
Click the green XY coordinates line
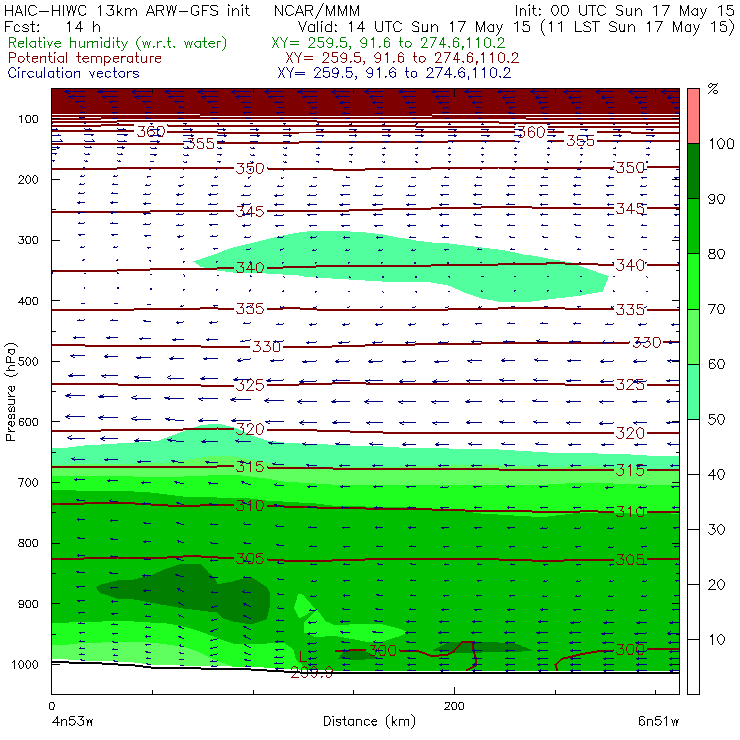388,43
